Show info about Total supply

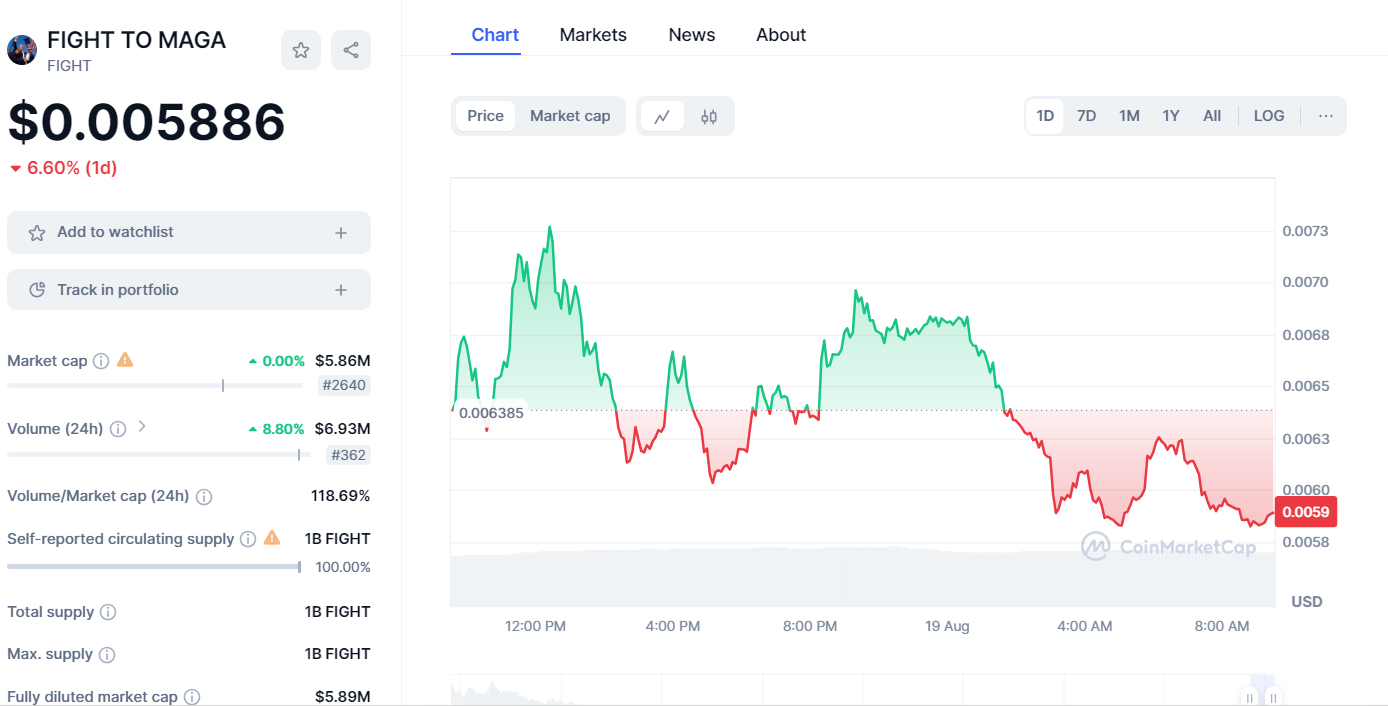(x=108, y=612)
